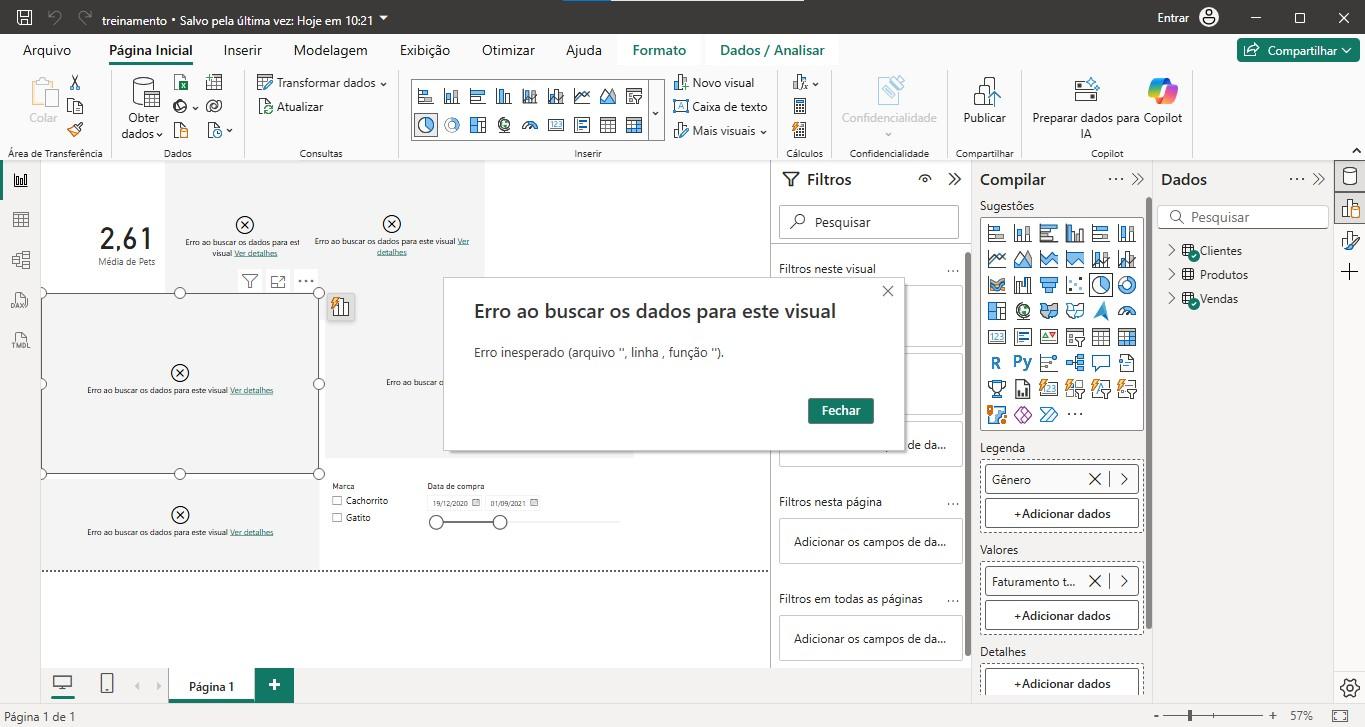Switch to mobile layout view
Image resolution: width=1365 pixels, height=727 pixels.
[107, 684]
